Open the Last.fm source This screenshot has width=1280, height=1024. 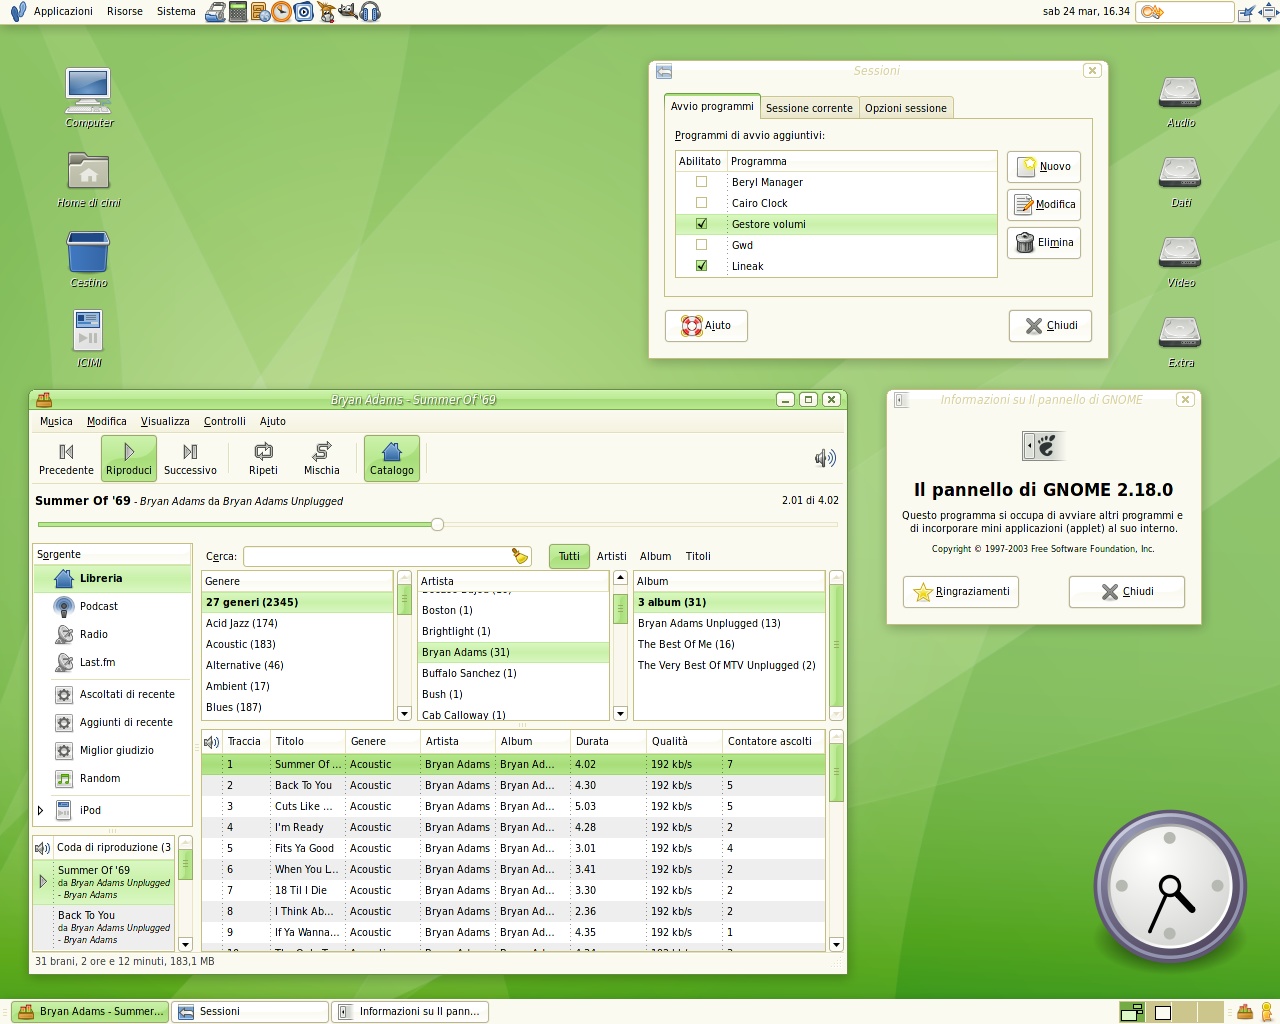112,662
